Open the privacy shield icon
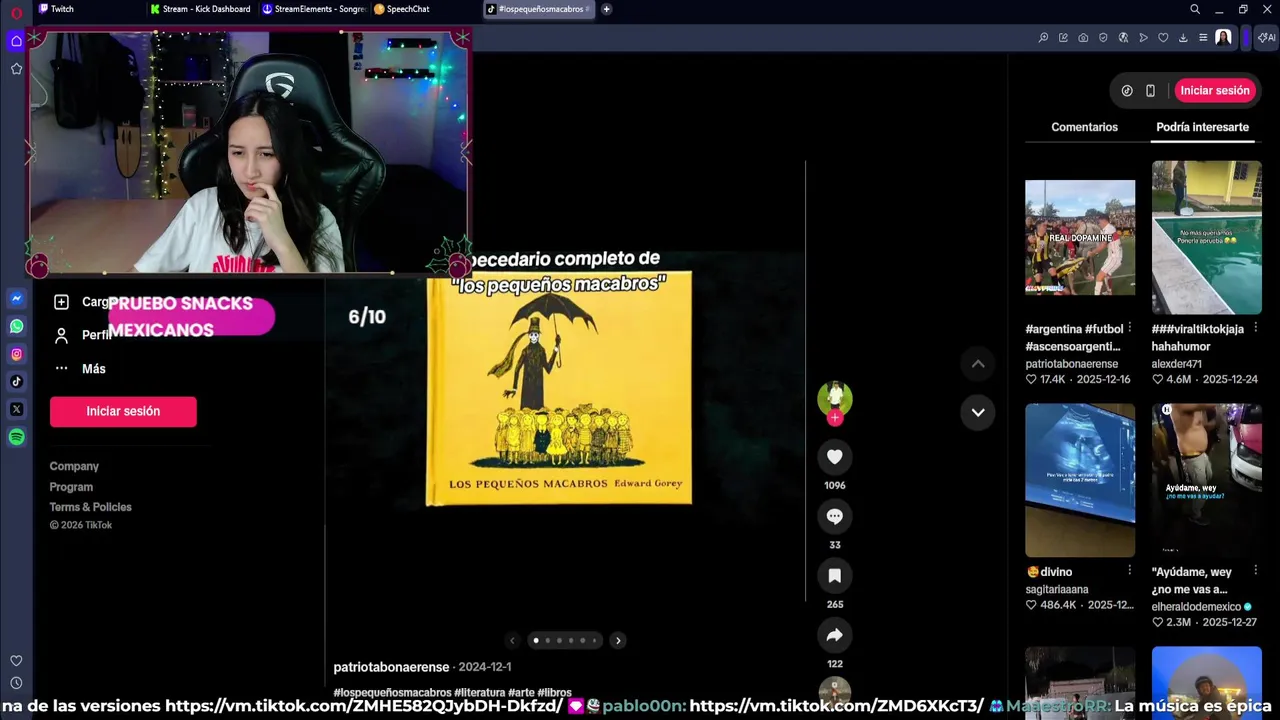 tap(1103, 38)
